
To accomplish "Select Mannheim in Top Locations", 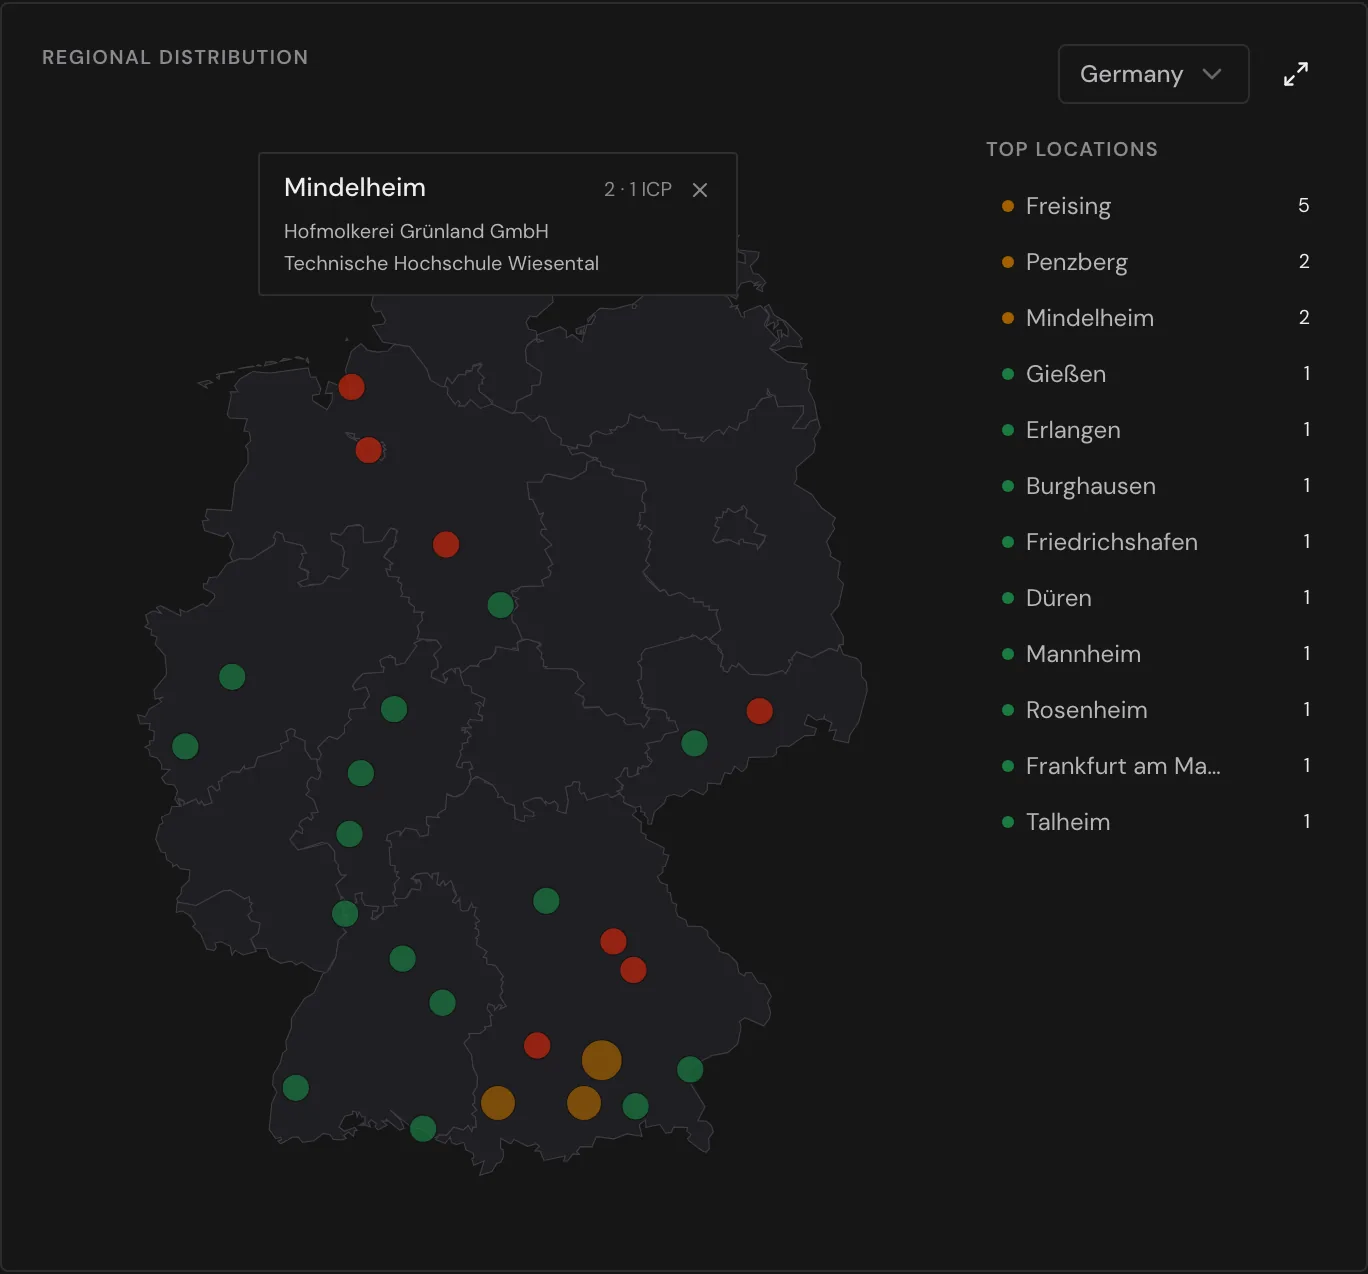I will pos(1155,654).
